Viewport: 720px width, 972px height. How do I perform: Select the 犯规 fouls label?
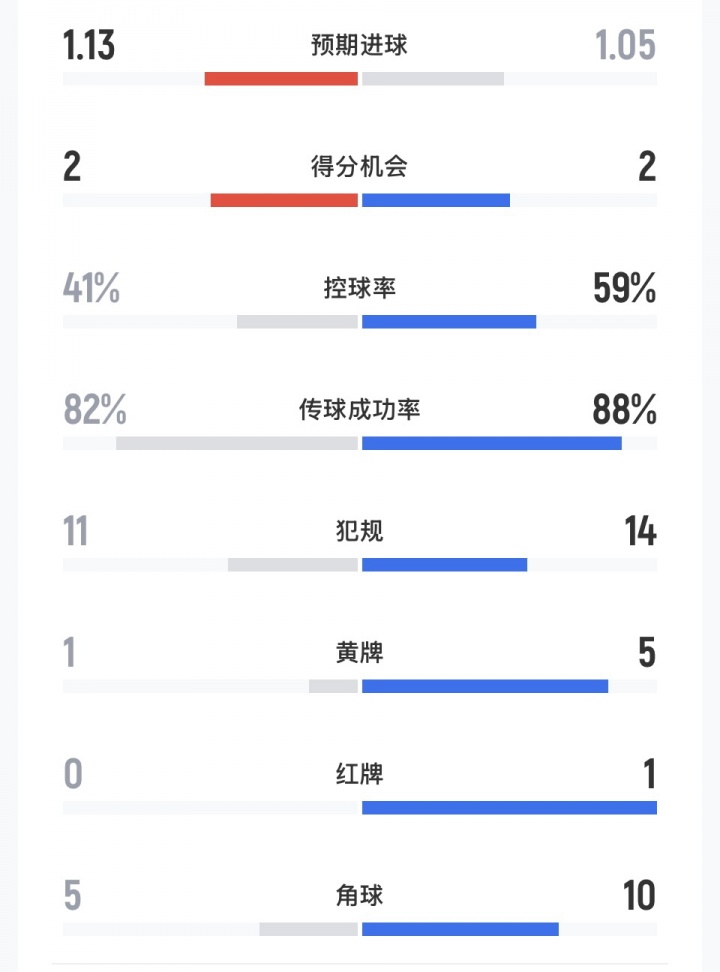click(x=359, y=532)
